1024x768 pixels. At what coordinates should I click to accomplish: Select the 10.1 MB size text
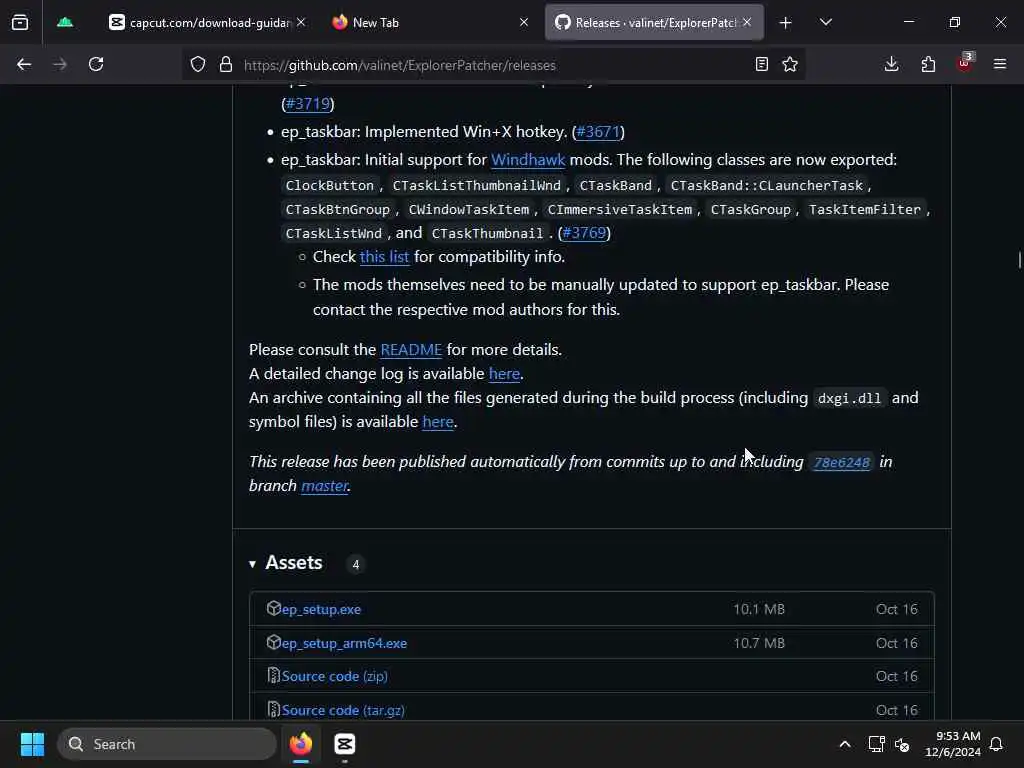(759, 609)
